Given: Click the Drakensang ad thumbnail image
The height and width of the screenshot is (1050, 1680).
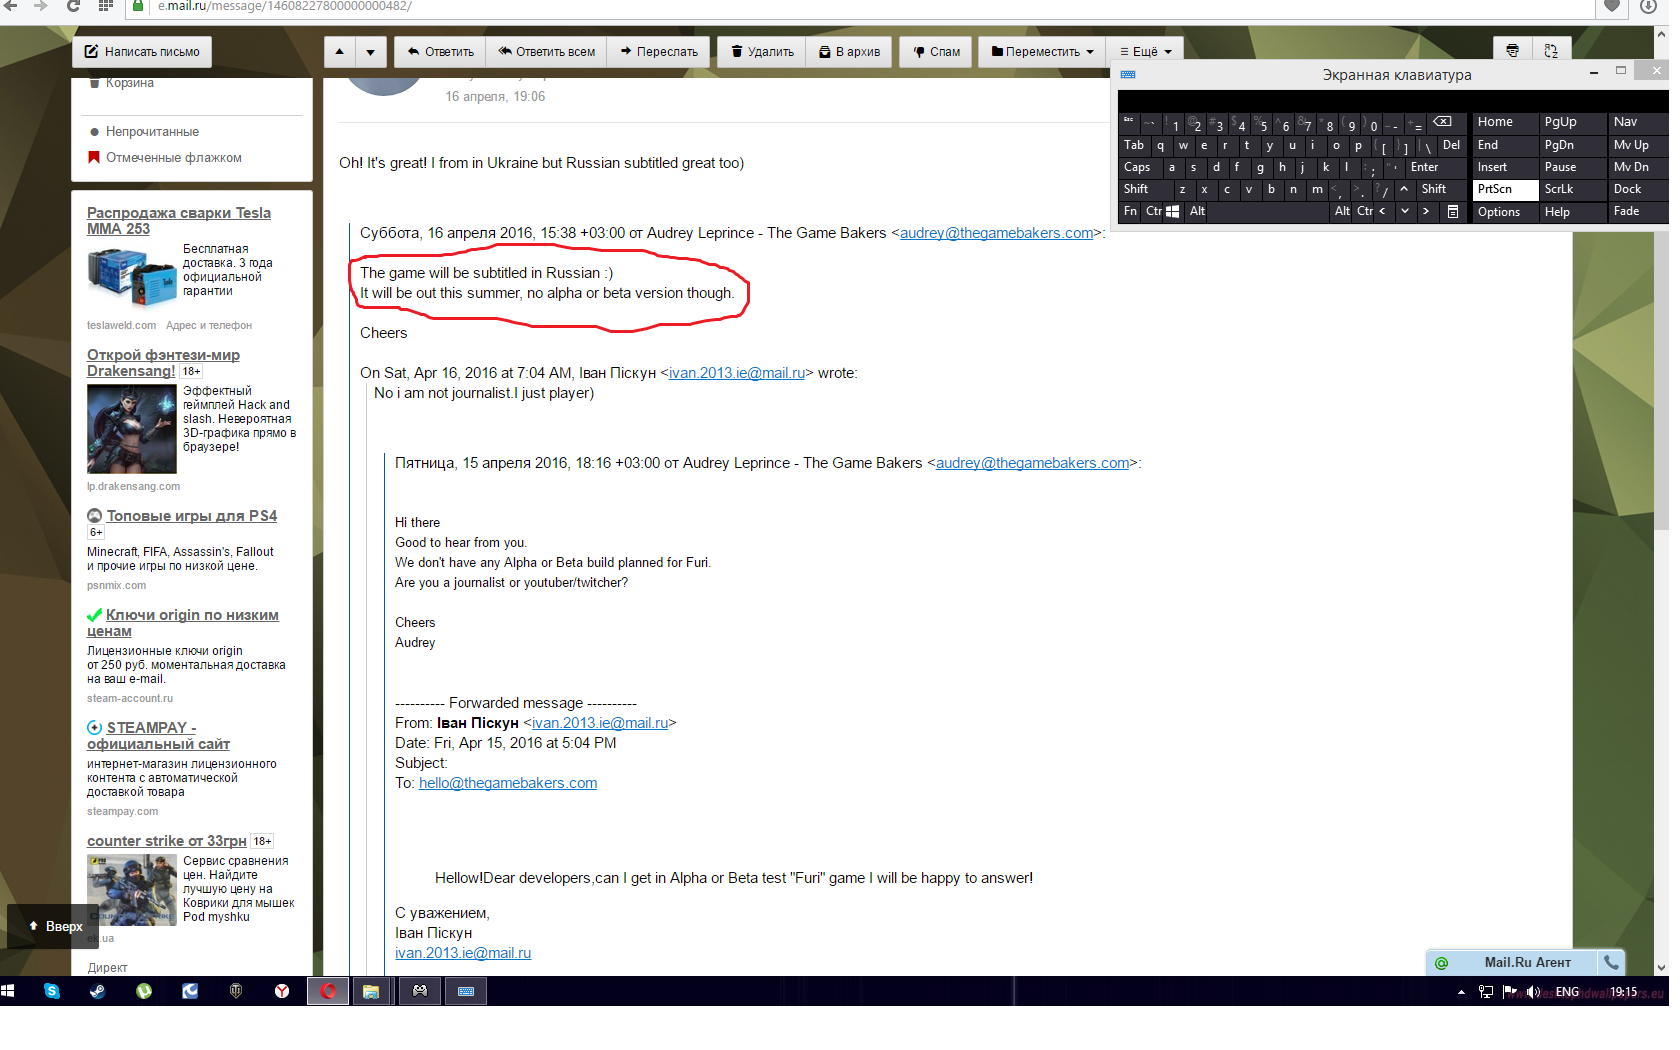Looking at the screenshot, I should 131,429.
